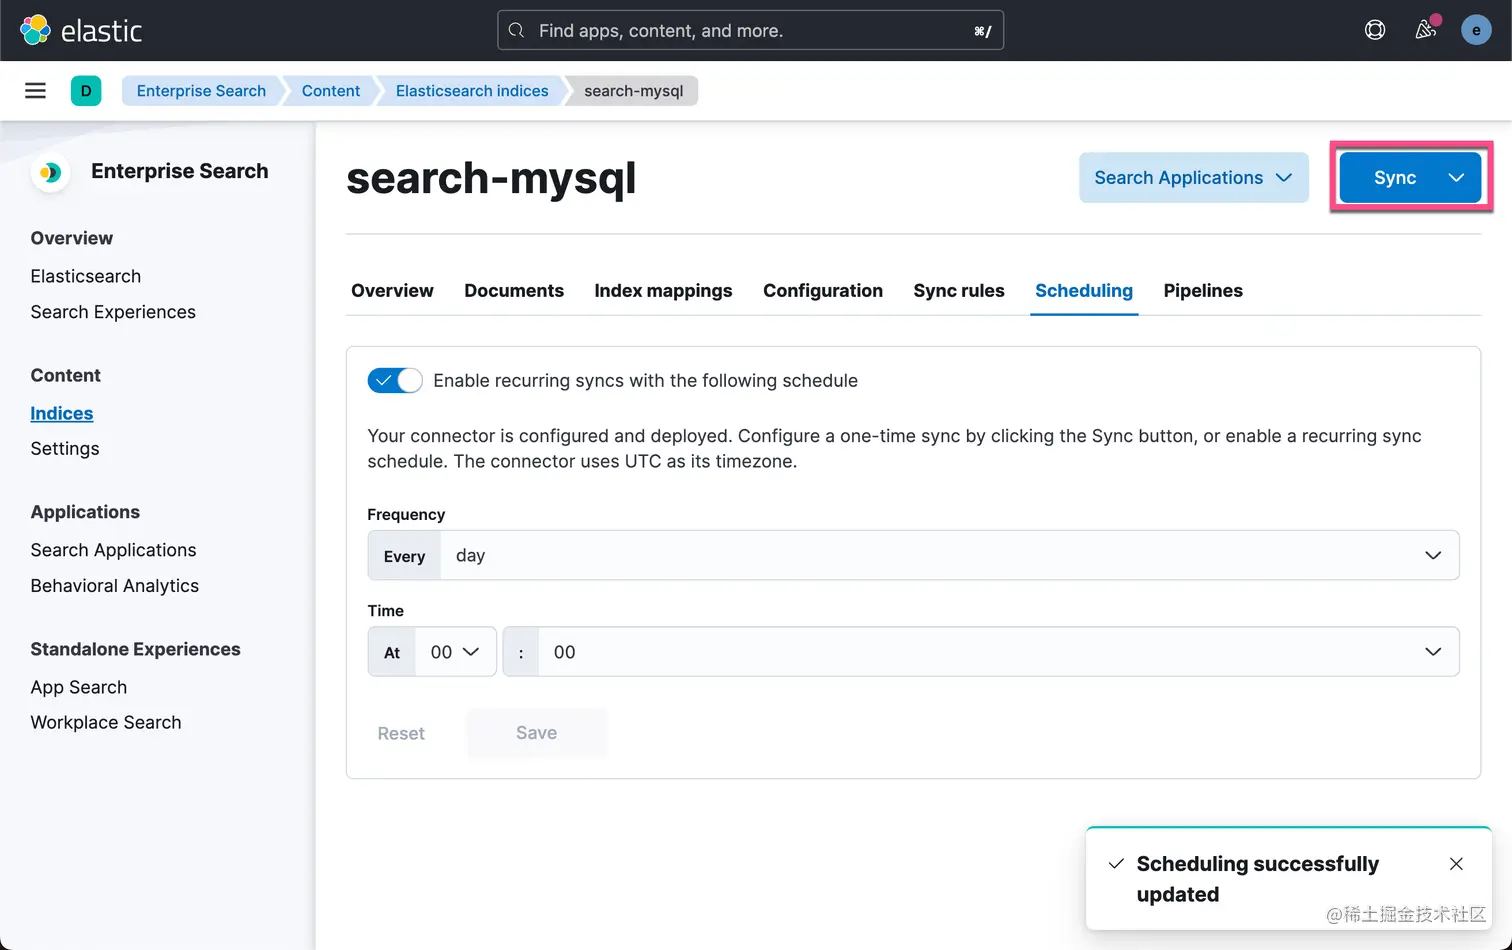
Task: Click the Scheduling successfully updated message
Action: coord(1258,879)
